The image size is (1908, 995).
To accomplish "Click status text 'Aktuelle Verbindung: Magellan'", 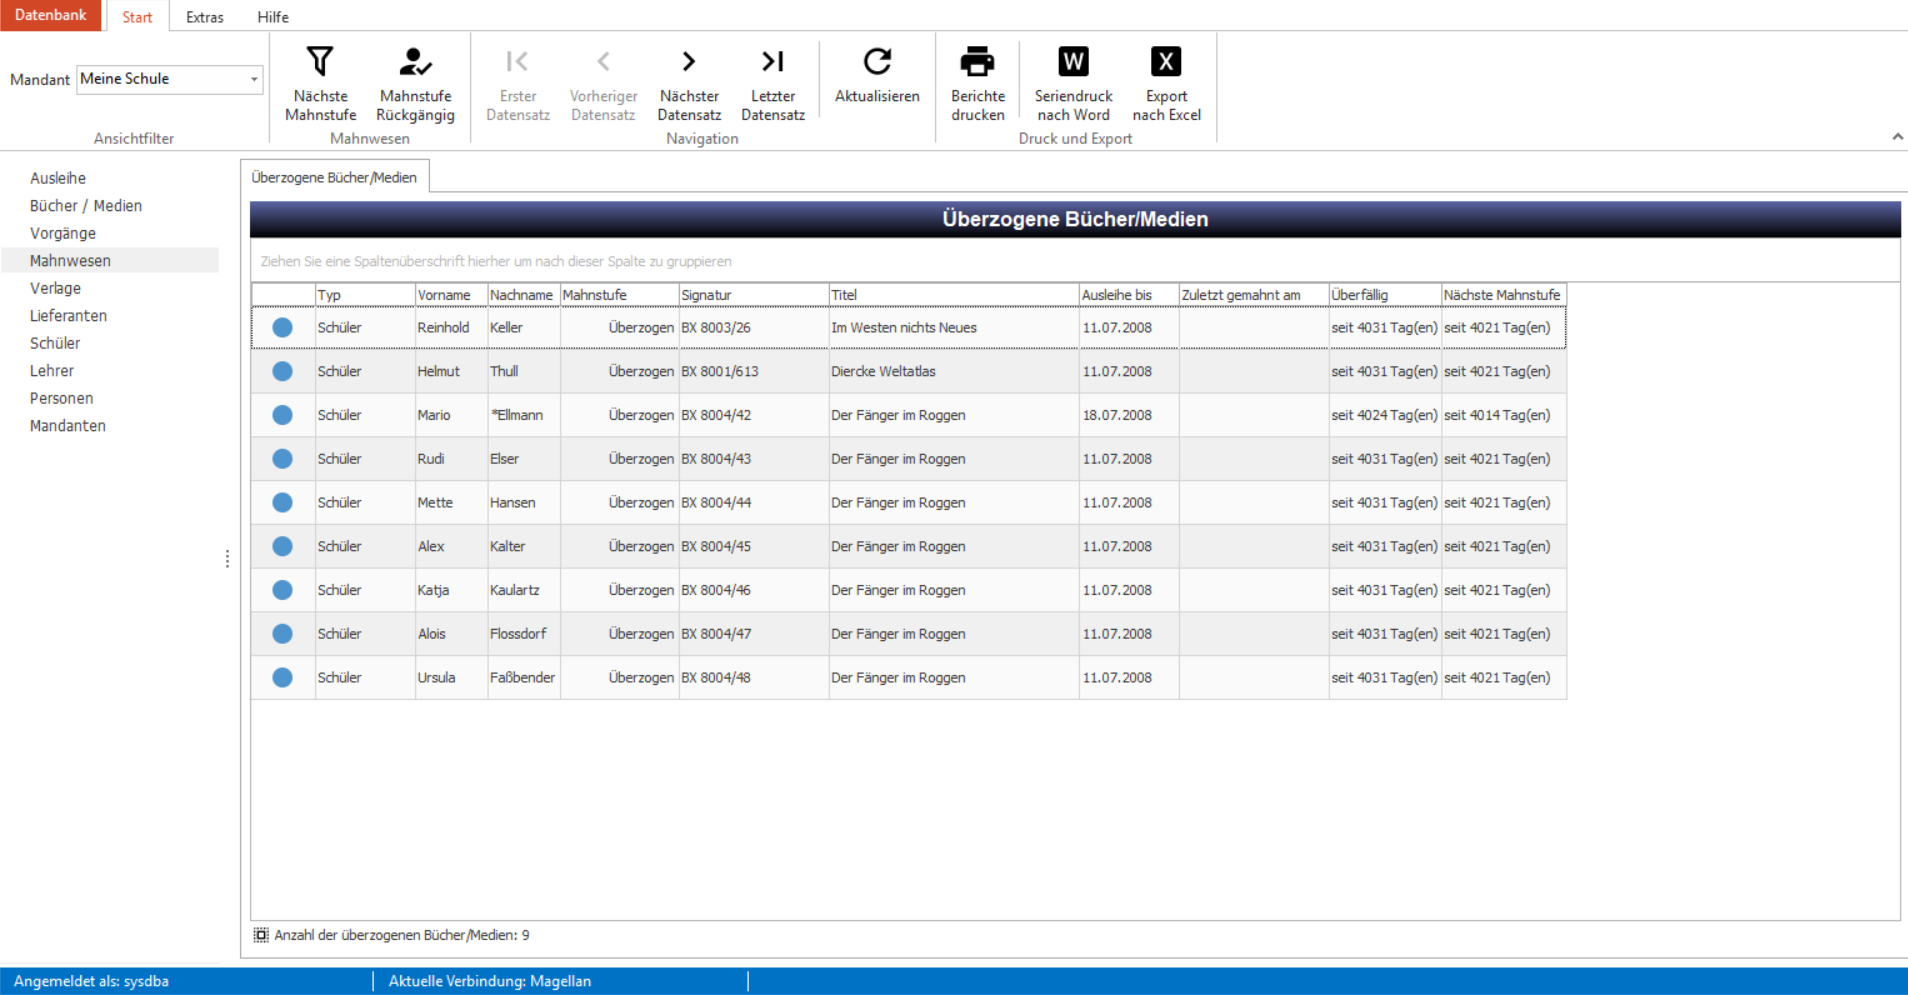I will (490, 981).
